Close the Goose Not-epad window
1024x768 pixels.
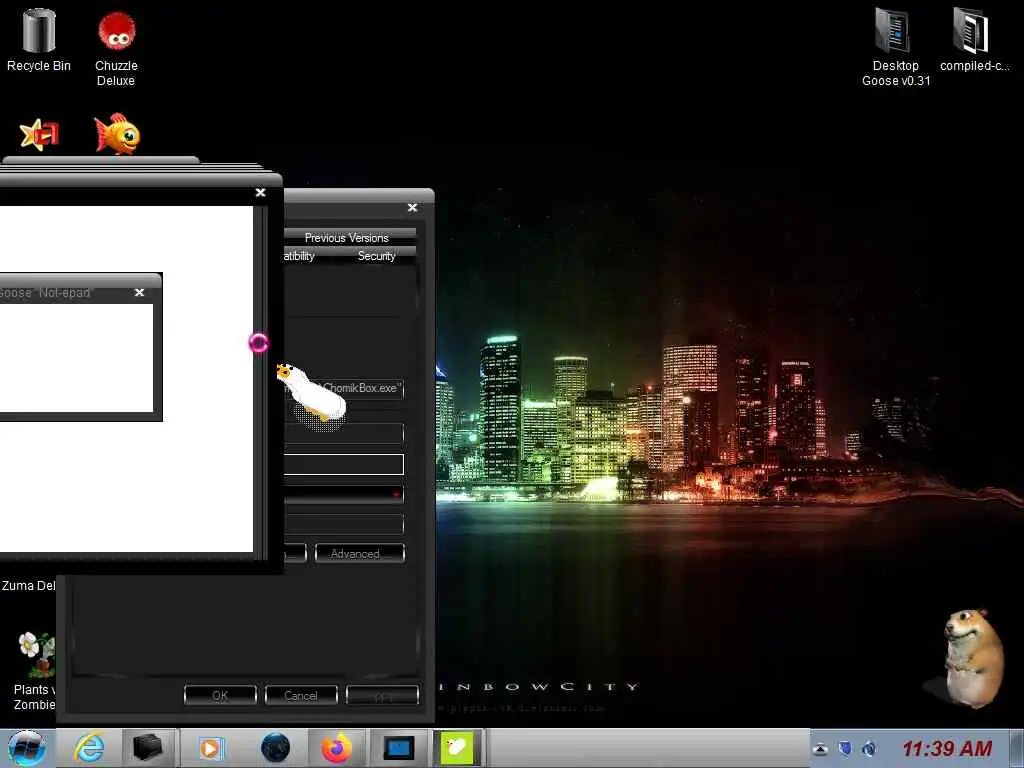[139, 293]
